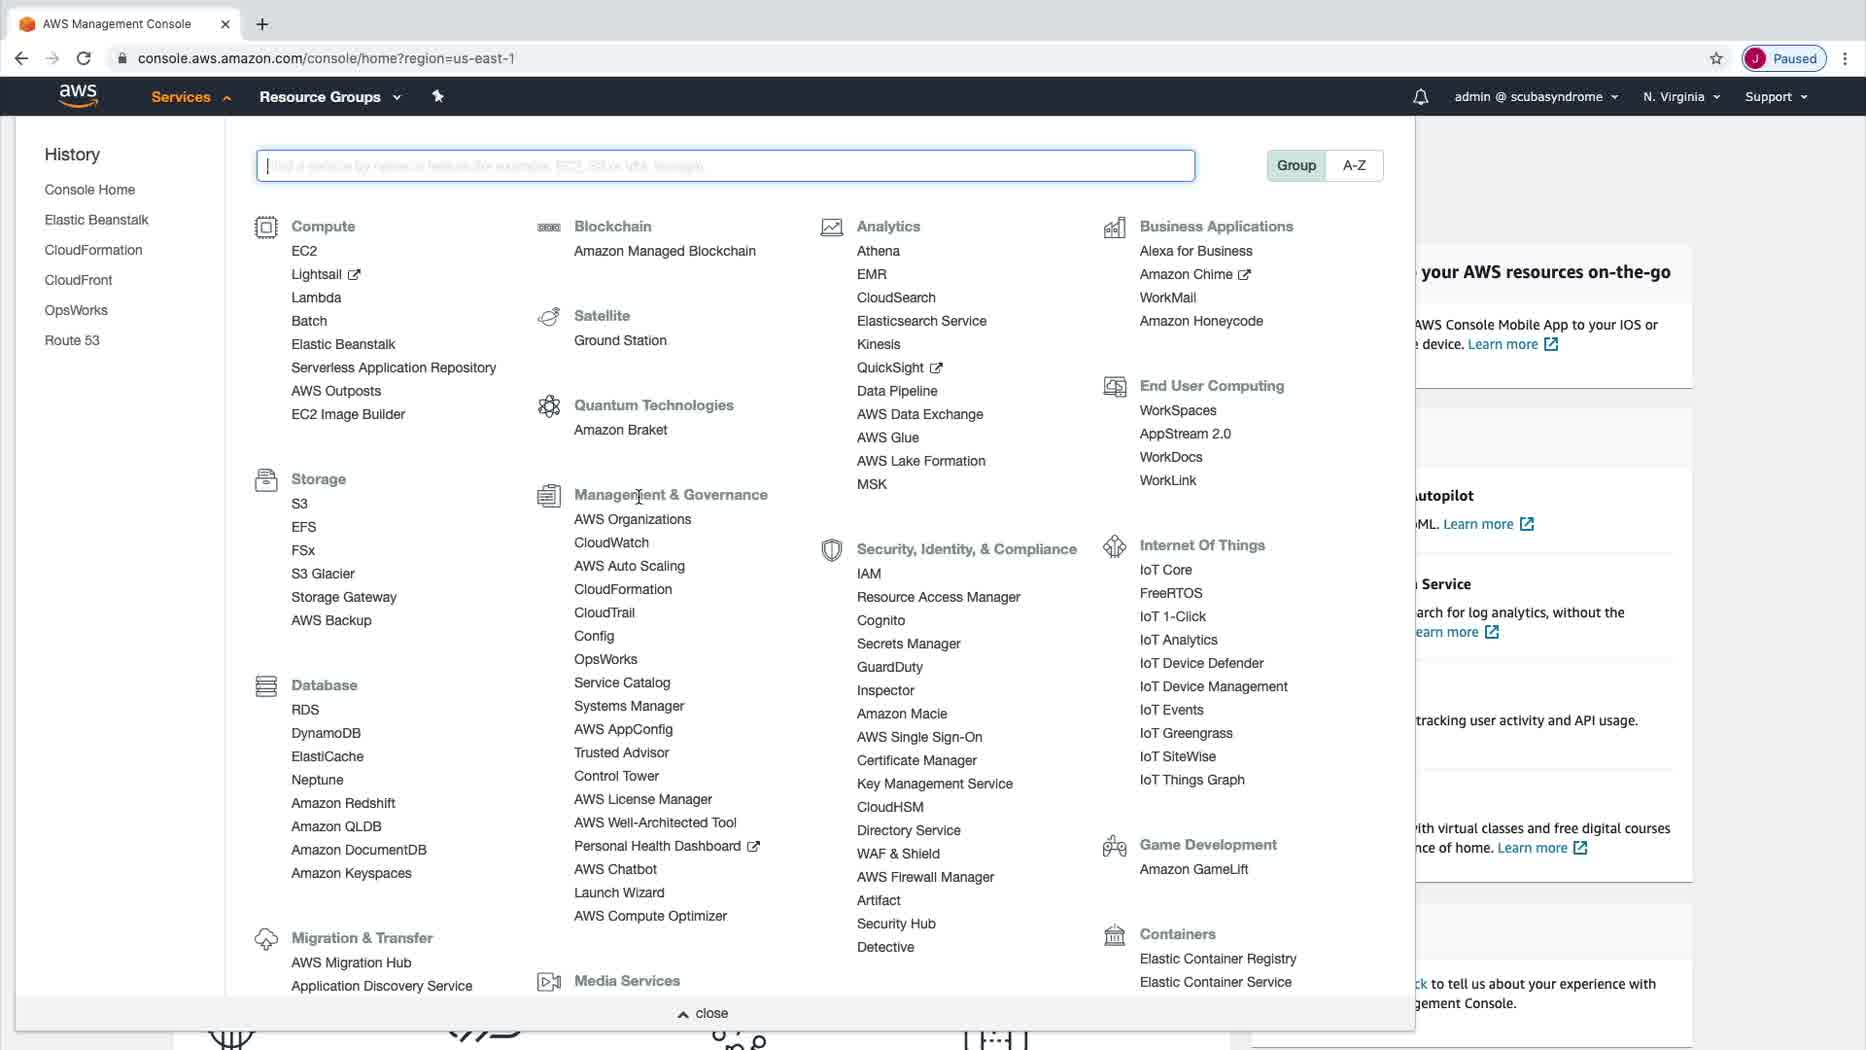This screenshot has height=1050, width=1866.
Task: Click the Storage category icon
Action: click(266, 480)
